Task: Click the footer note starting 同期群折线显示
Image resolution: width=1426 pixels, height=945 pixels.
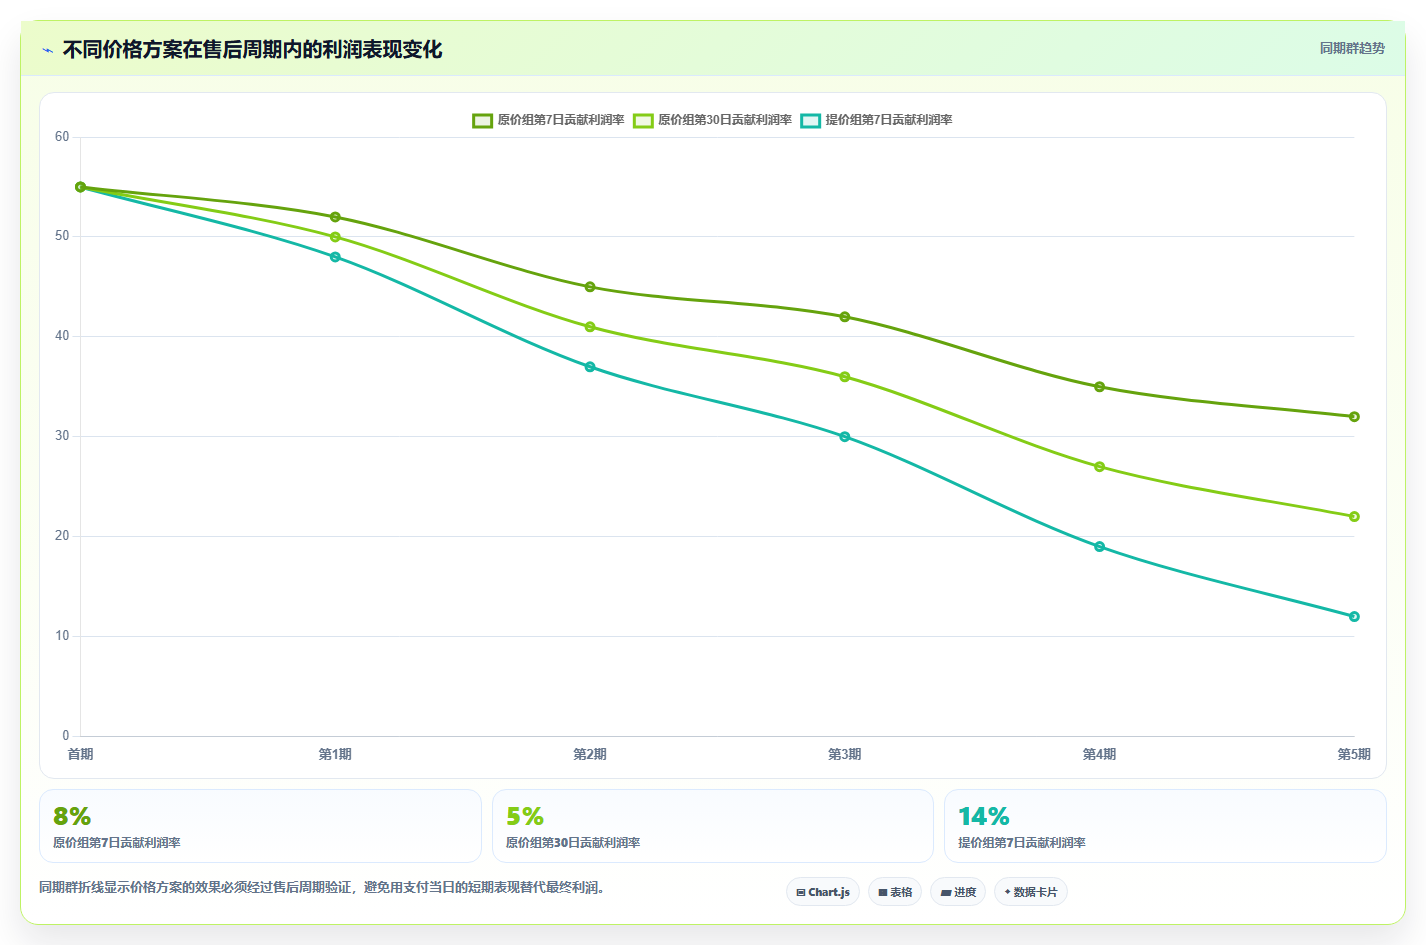Action: pos(322,888)
